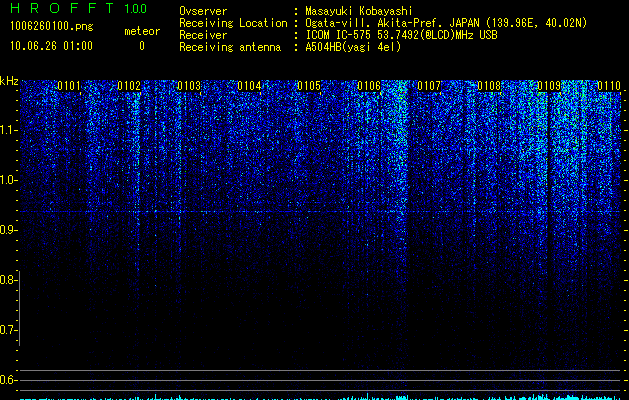Screen dimensions: 629x400
Task: Click the Ogata-vill. Akita-Pref. JAPAN location text
Action: pos(446,23)
